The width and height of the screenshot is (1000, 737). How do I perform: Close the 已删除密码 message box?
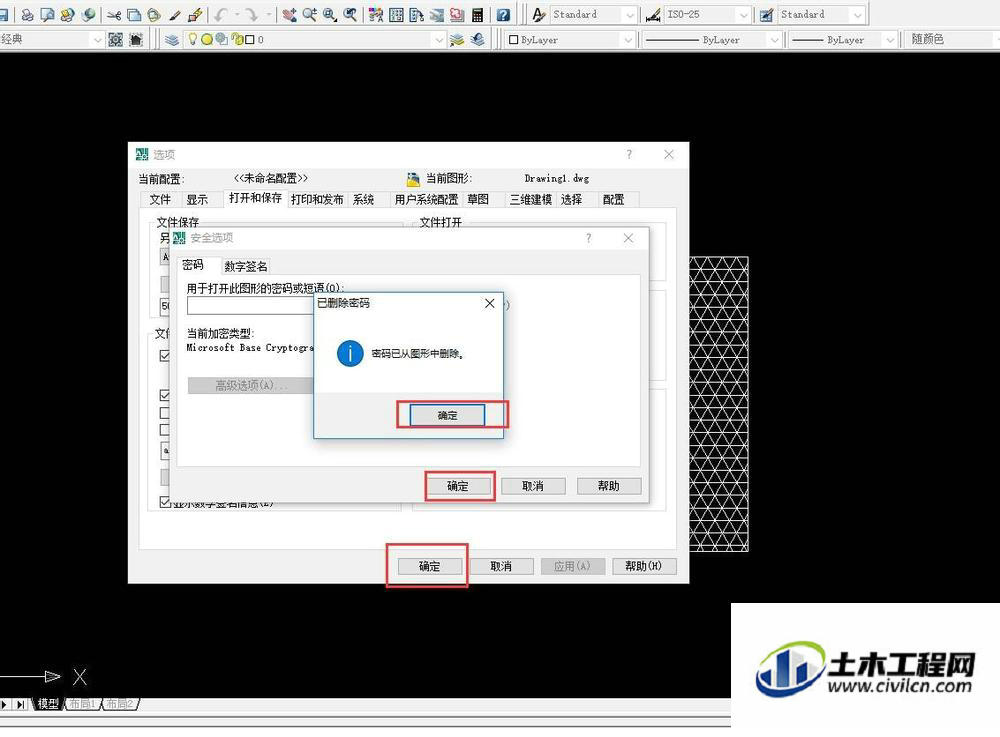(489, 303)
